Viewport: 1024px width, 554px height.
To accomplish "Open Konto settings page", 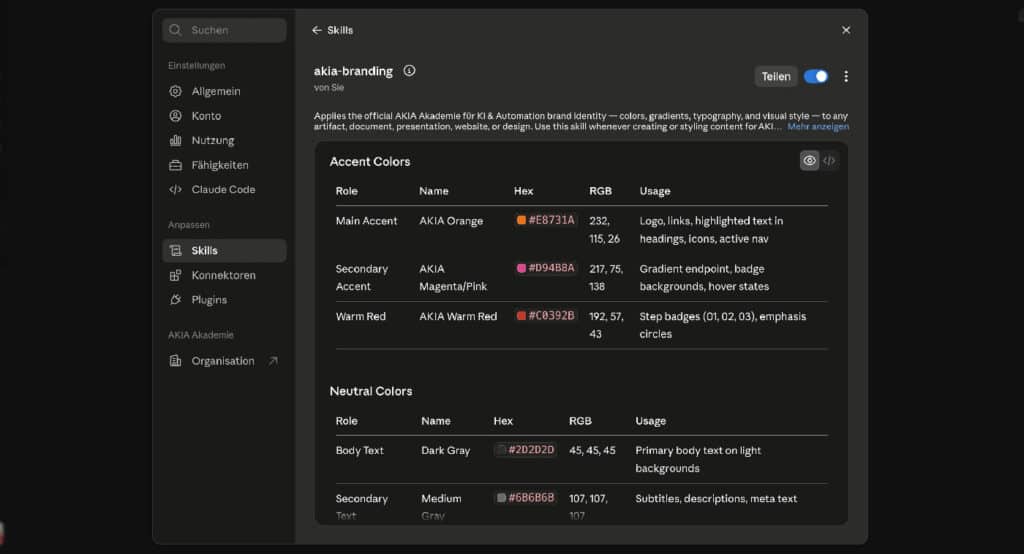I will tap(224, 116).
